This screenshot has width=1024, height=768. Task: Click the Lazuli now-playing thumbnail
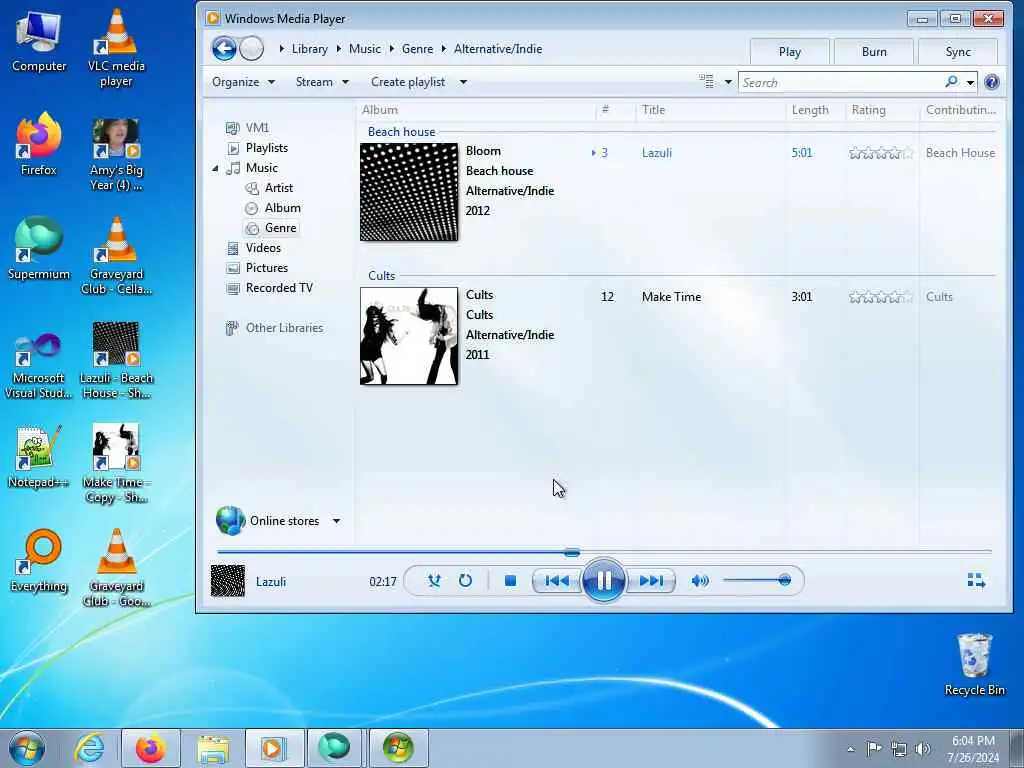pyautogui.click(x=228, y=581)
